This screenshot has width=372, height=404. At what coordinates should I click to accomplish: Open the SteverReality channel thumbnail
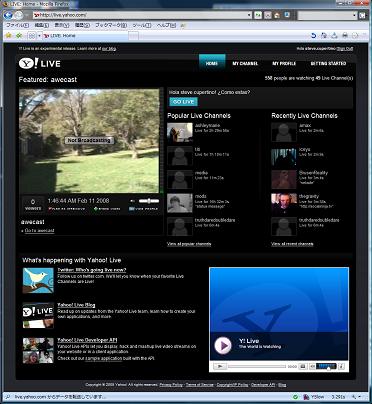[x=284, y=179]
